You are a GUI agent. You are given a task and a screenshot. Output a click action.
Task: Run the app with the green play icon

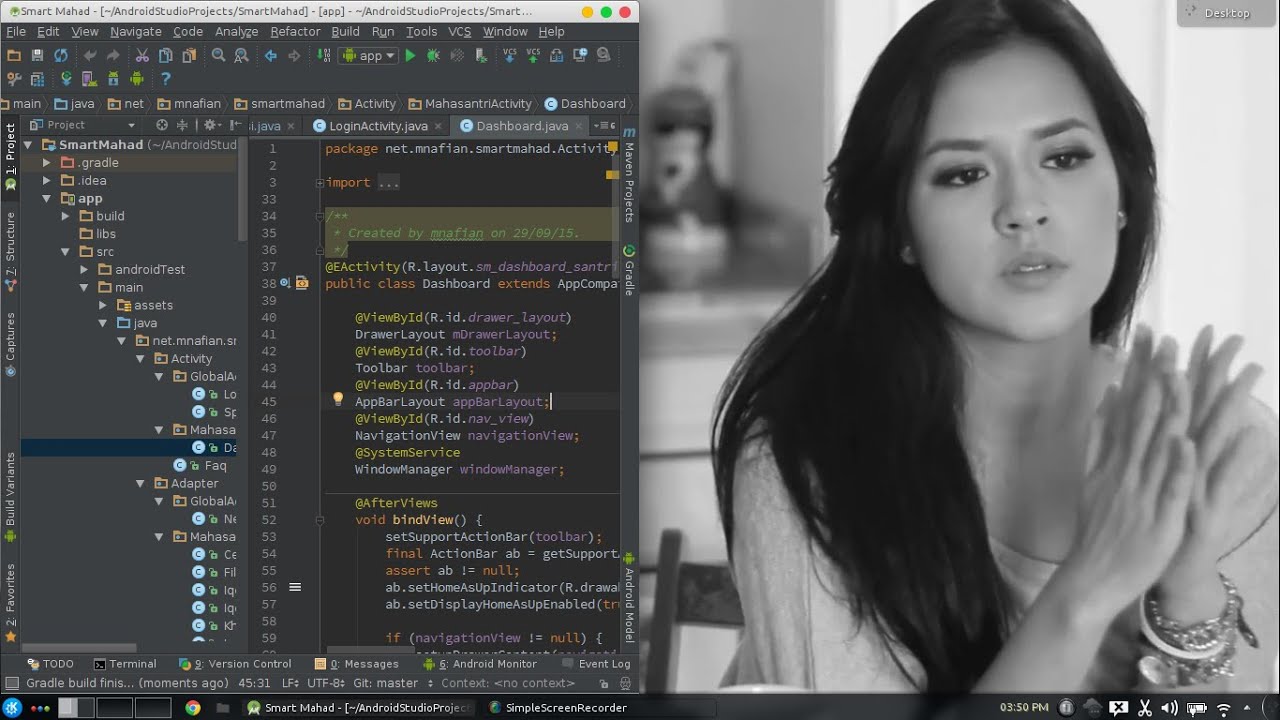[x=410, y=56]
